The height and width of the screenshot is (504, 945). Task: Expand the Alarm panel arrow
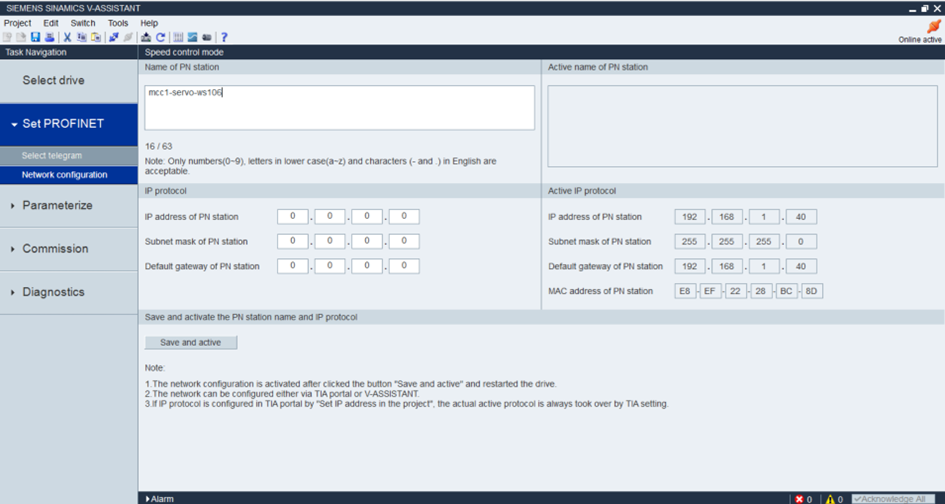tap(148, 499)
